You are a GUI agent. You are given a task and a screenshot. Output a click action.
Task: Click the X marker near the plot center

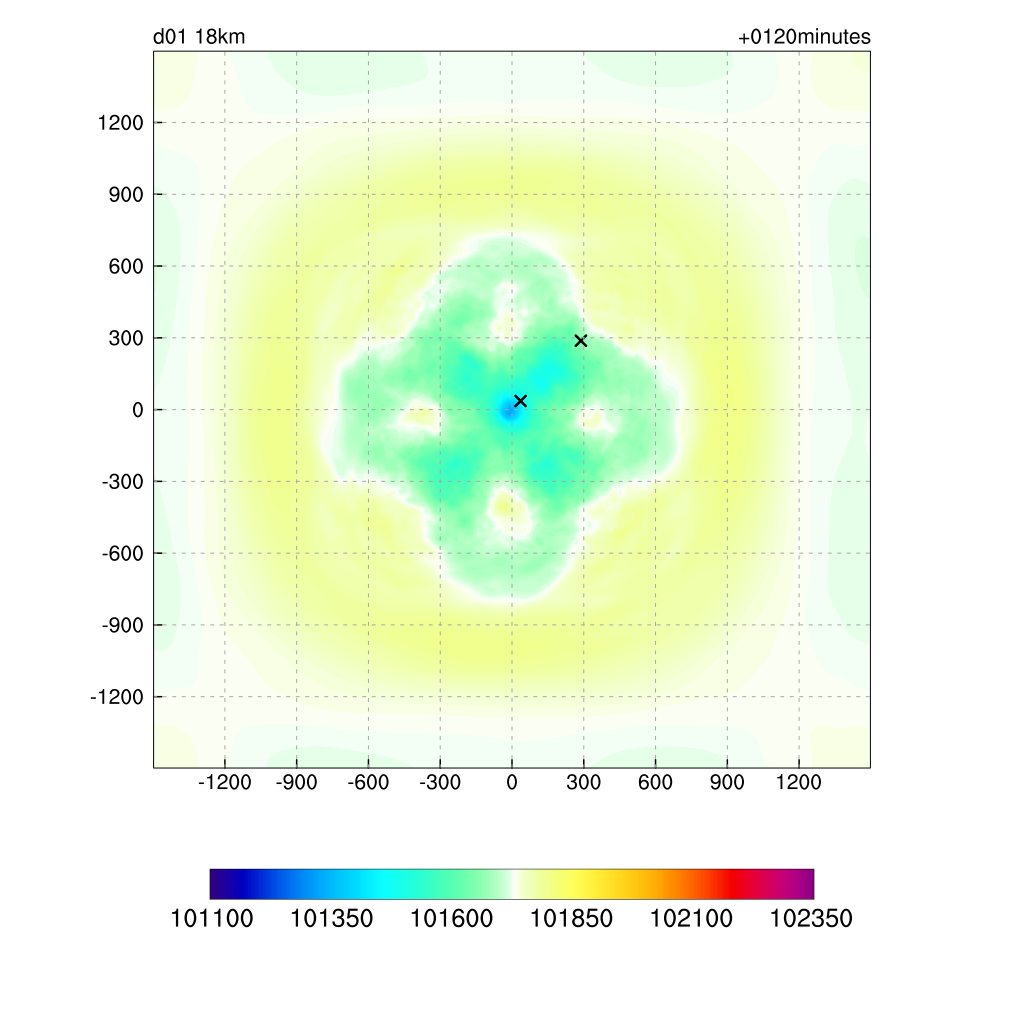[x=520, y=400]
